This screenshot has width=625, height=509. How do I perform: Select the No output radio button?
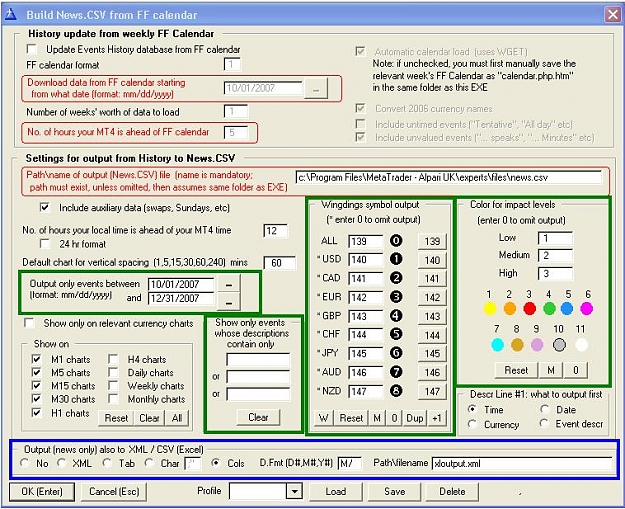click(25, 463)
